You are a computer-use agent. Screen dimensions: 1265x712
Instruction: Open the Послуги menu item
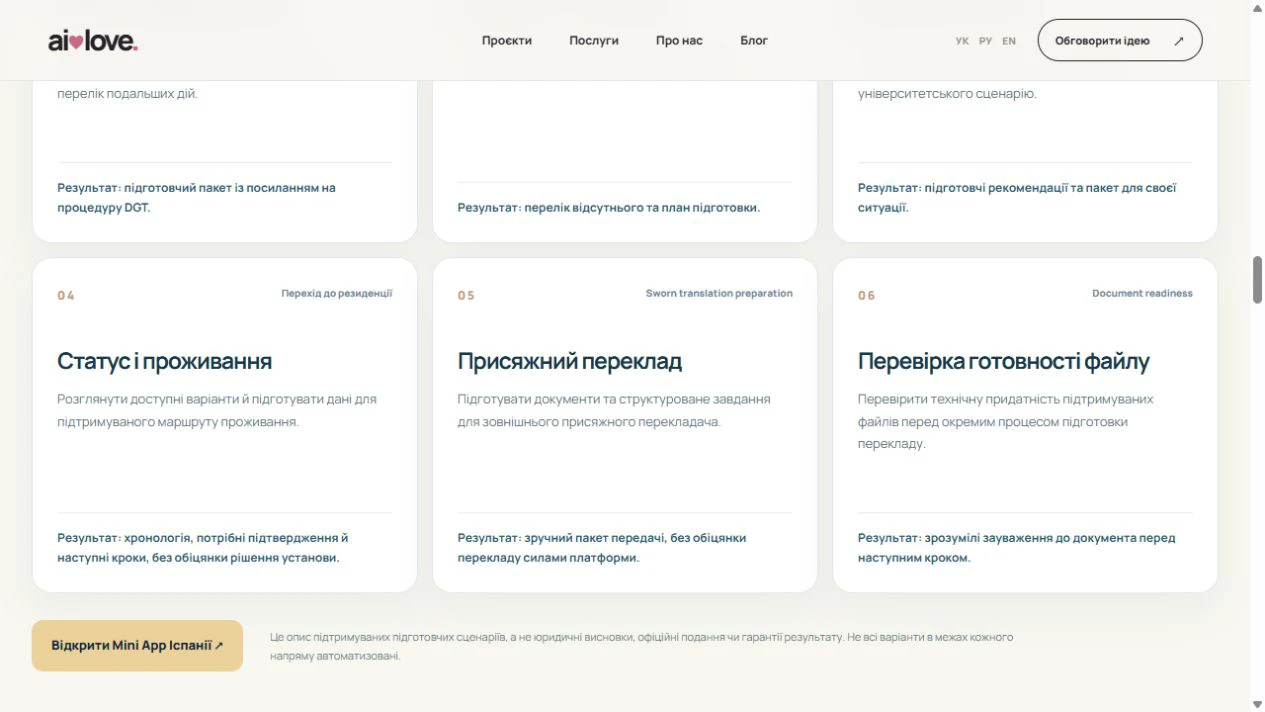pyautogui.click(x=594, y=41)
